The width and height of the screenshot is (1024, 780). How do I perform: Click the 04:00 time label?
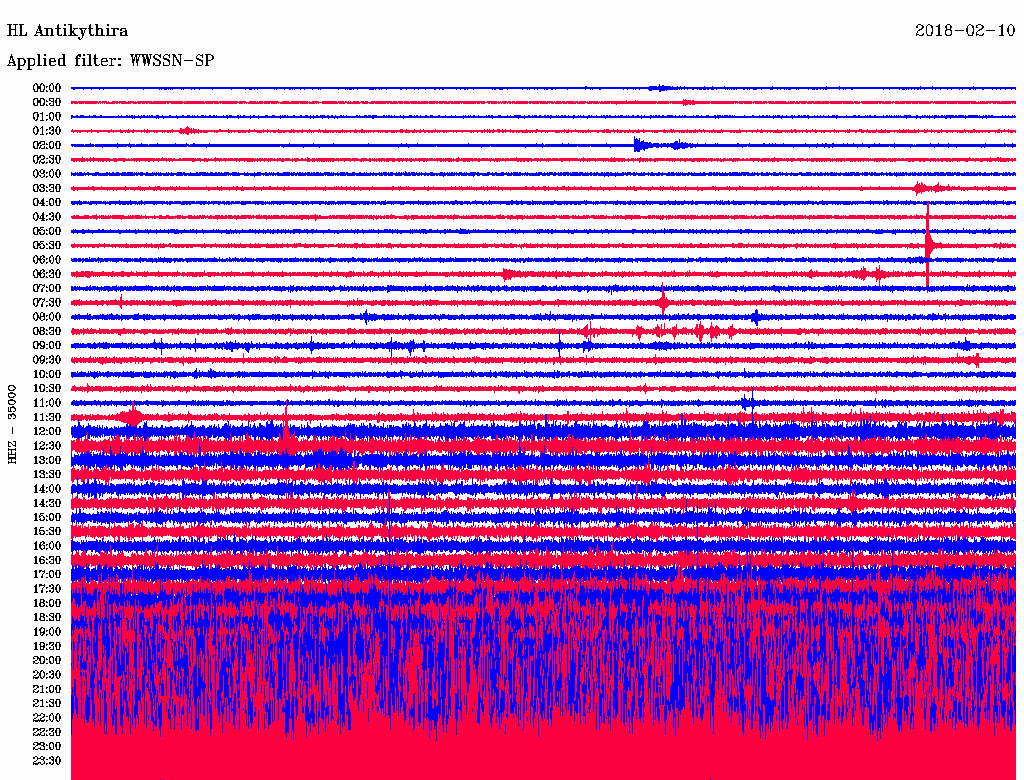click(x=47, y=203)
